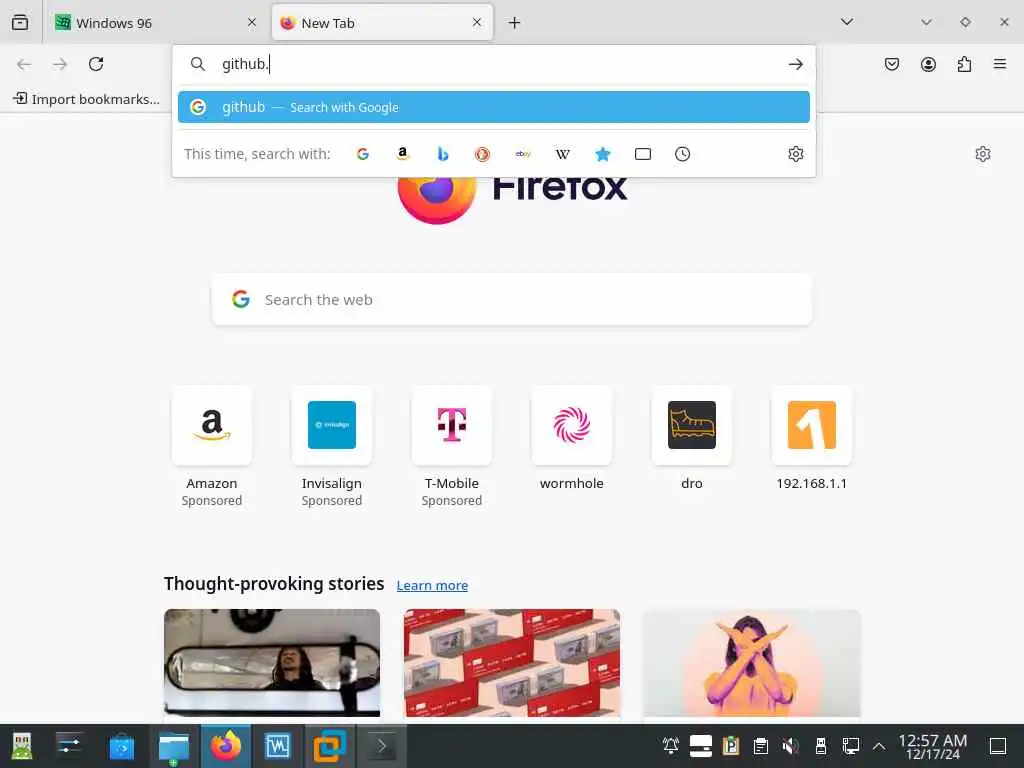Focus the 'Search the web' box
Screen dimensions: 1024x768
coord(512,300)
